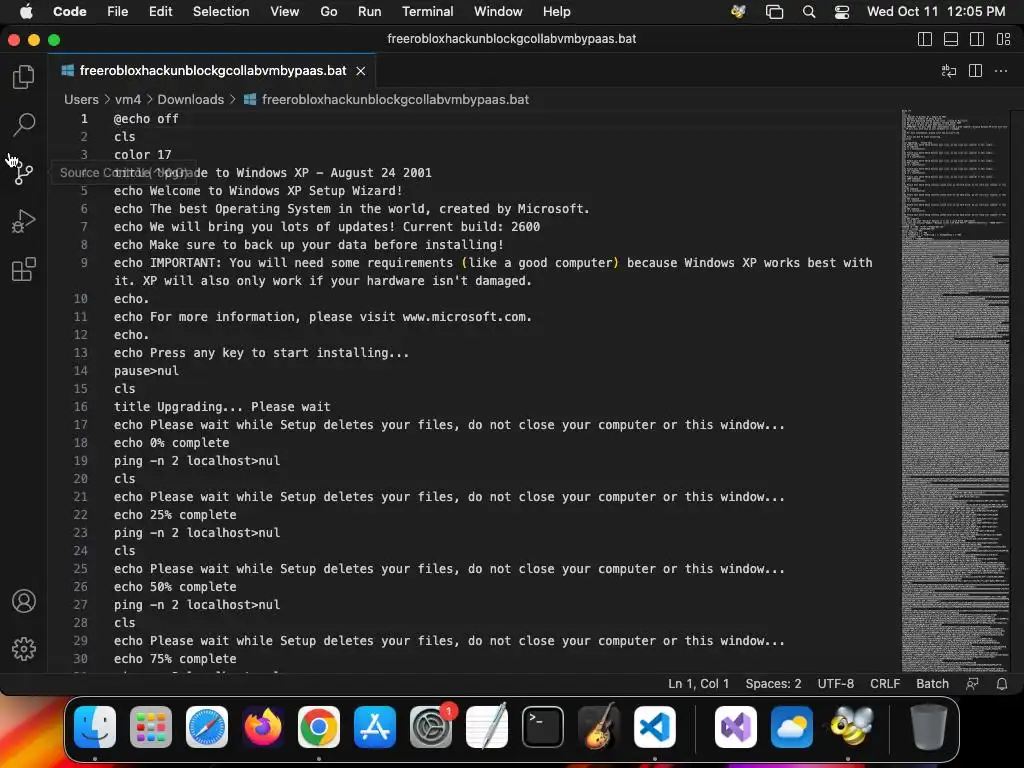Click the feedback icon in status bar
This screenshot has height=768, width=1024.
click(x=972, y=684)
